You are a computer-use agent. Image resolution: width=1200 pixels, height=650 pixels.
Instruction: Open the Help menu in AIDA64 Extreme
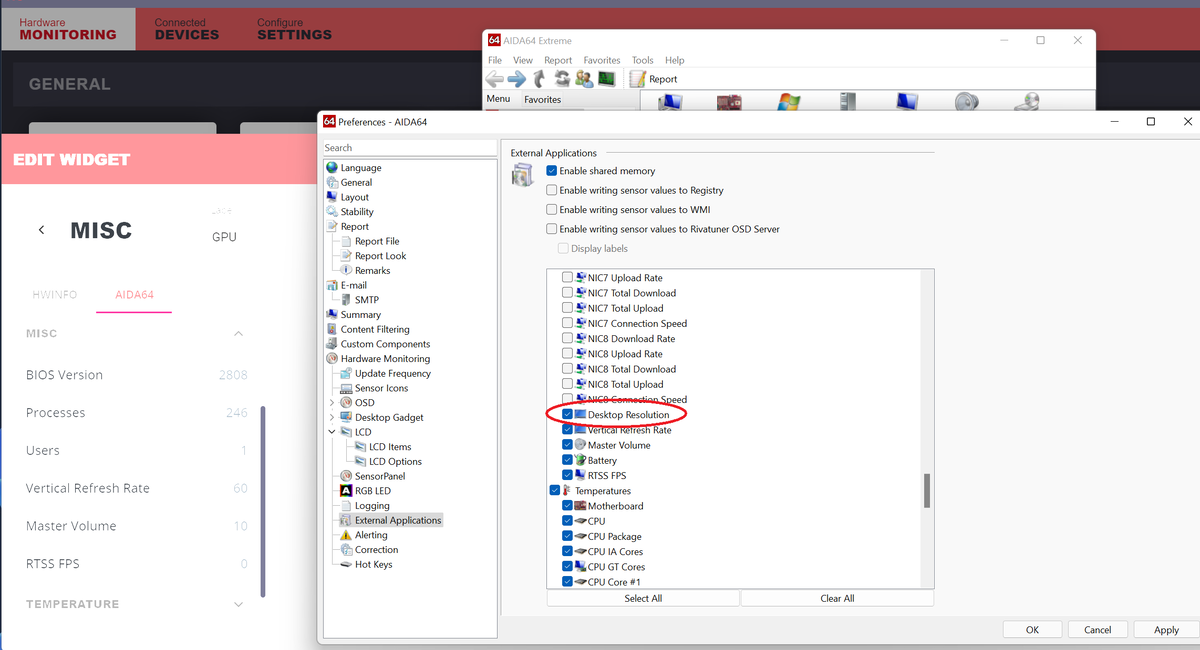[x=675, y=60]
